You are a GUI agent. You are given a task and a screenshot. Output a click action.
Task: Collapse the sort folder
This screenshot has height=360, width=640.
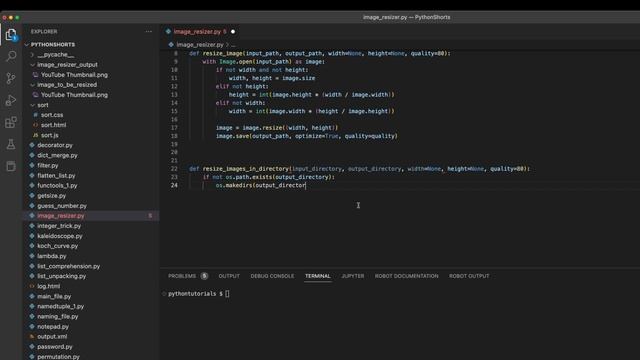point(42,105)
